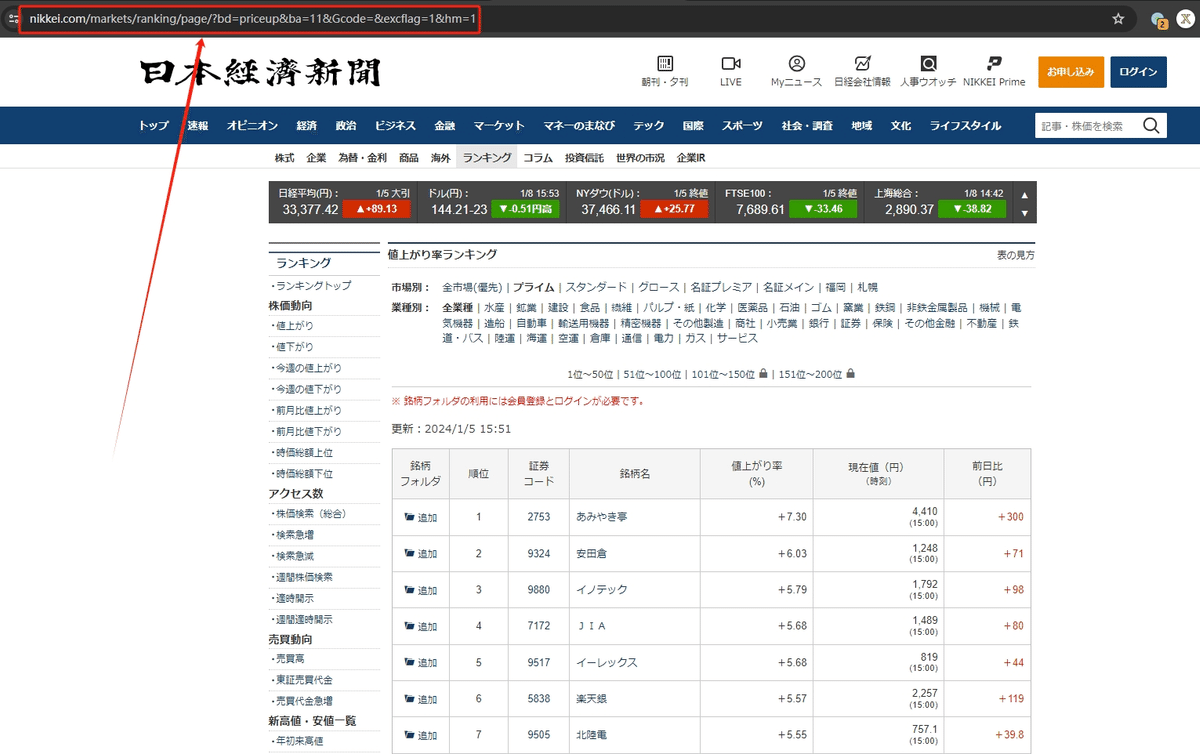Open 時価総額上位 in sidebar
The height and width of the screenshot is (754, 1200).
click(x=304, y=453)
